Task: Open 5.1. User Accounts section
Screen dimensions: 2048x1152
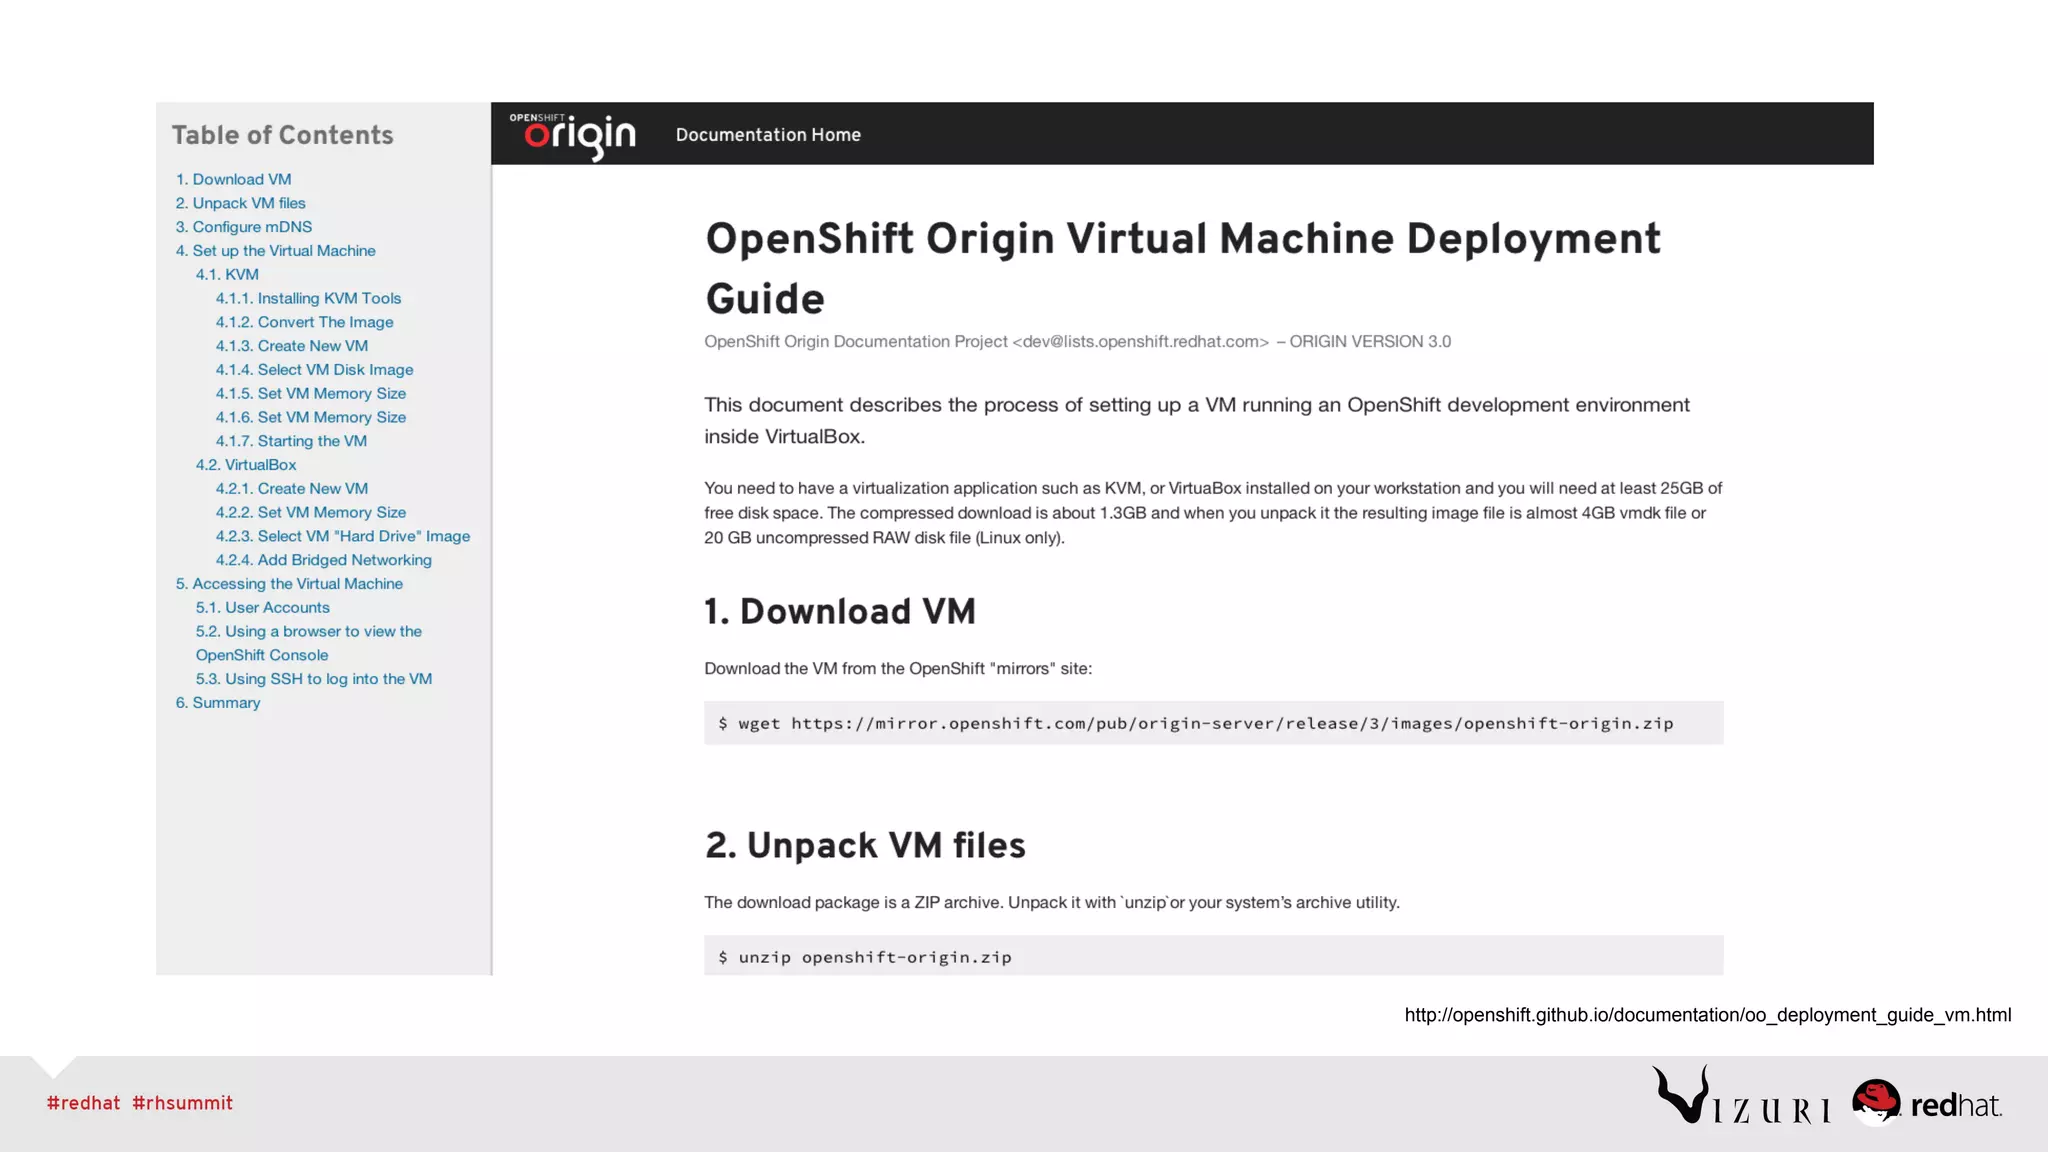Action: click(x=262, y=608)
